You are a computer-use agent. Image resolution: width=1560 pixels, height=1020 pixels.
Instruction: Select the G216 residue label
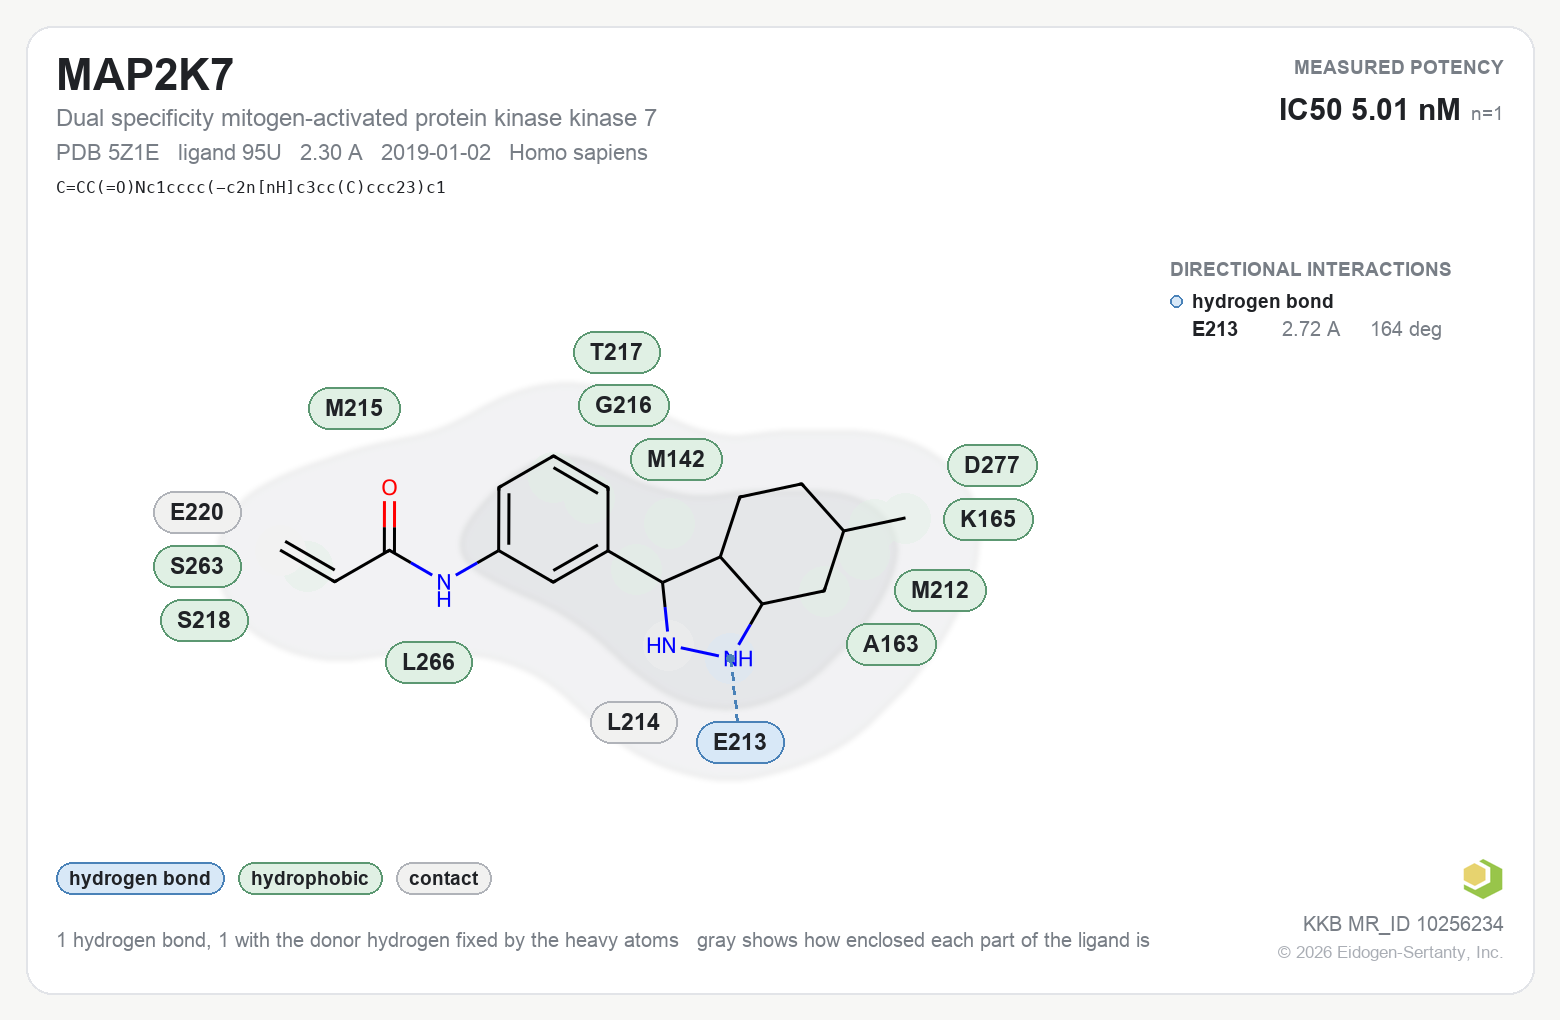click(x=623, y=405)
